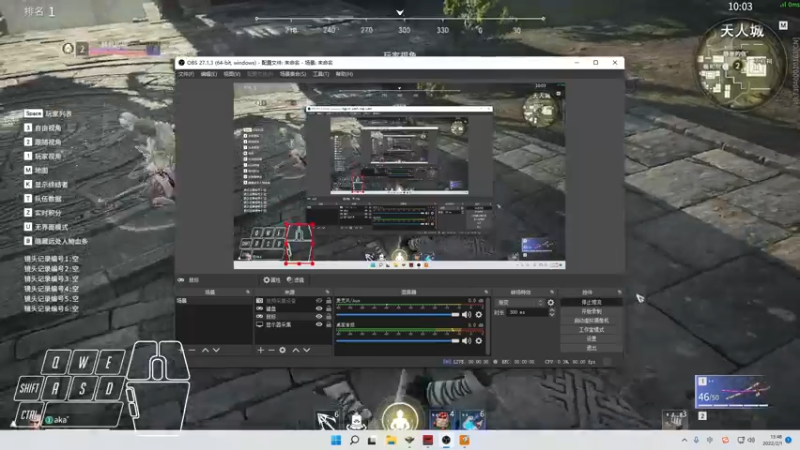Click the microphone icon in system tray
Screen dimensions: 800x450
[696, 440]
